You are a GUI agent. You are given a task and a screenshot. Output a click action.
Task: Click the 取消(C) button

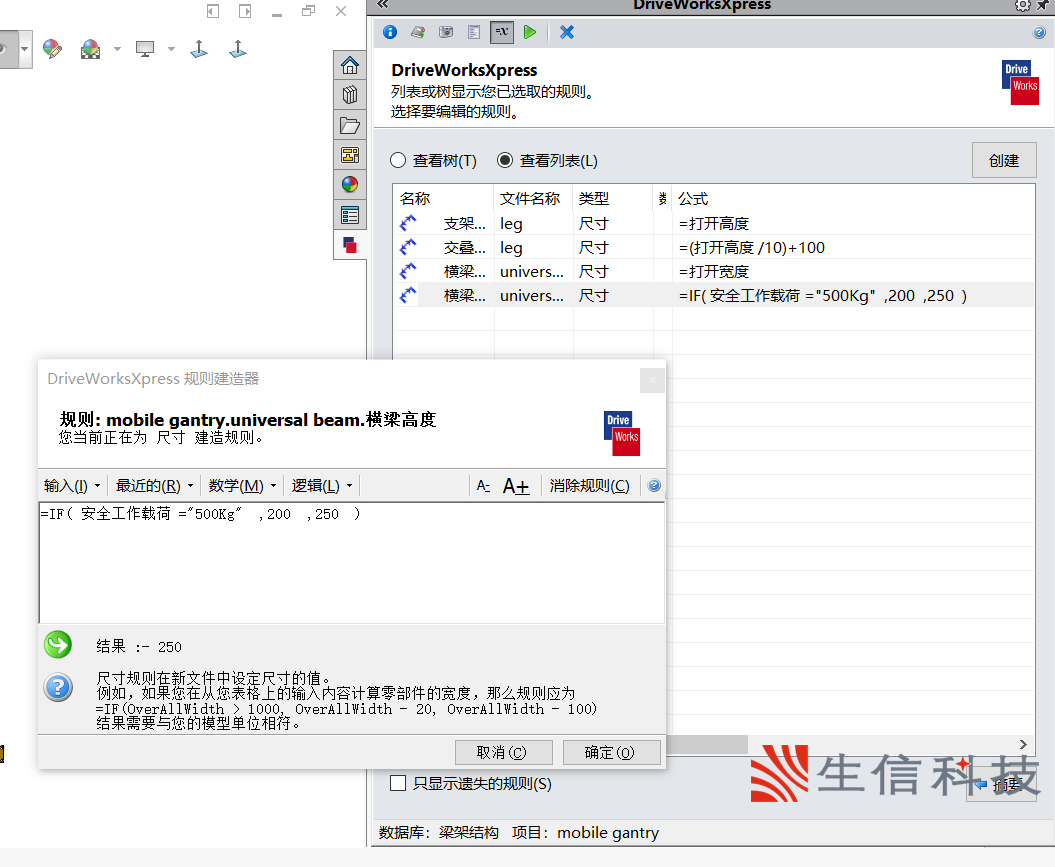tap(503, 752)
